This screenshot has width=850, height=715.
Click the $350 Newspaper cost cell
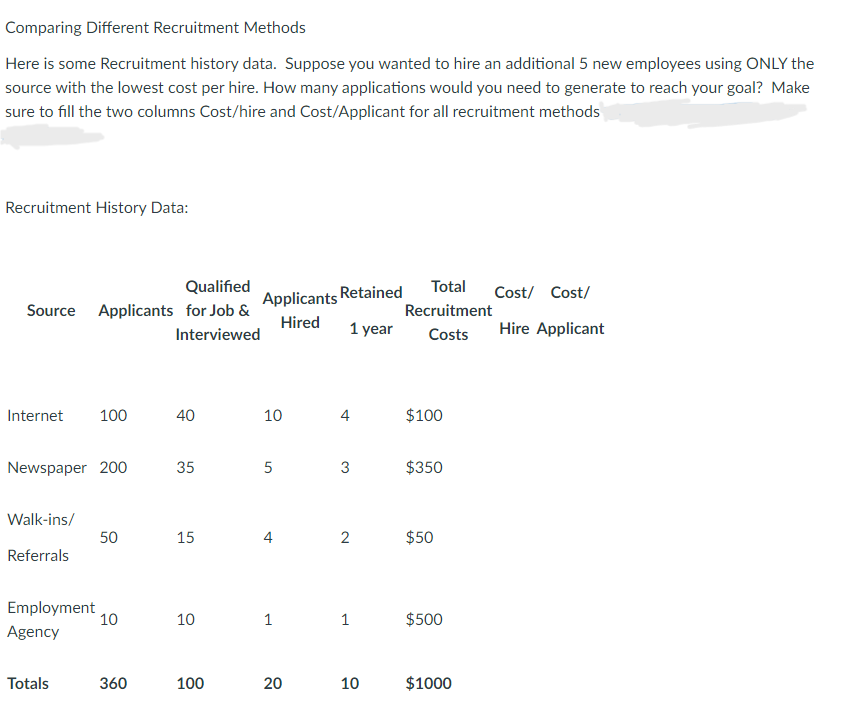[x=423, y=467]
